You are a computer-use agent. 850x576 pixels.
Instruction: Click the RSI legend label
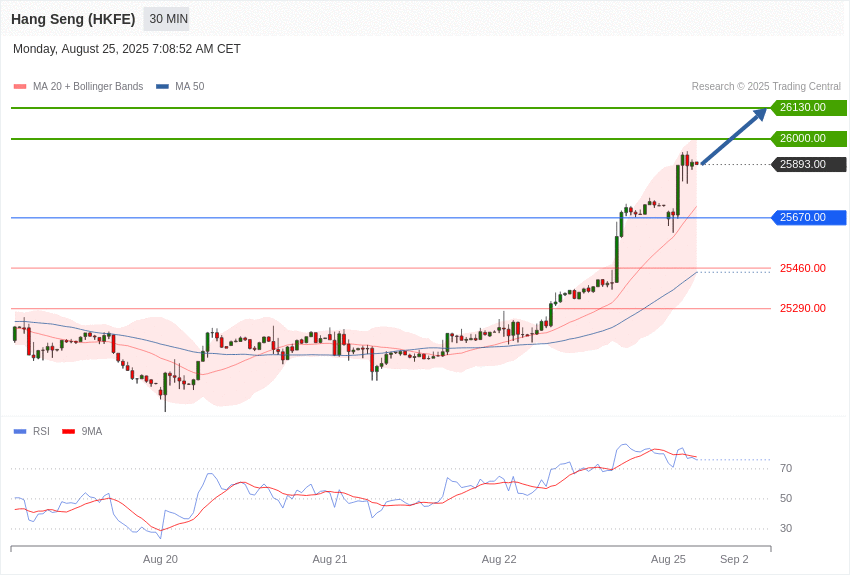41,431
